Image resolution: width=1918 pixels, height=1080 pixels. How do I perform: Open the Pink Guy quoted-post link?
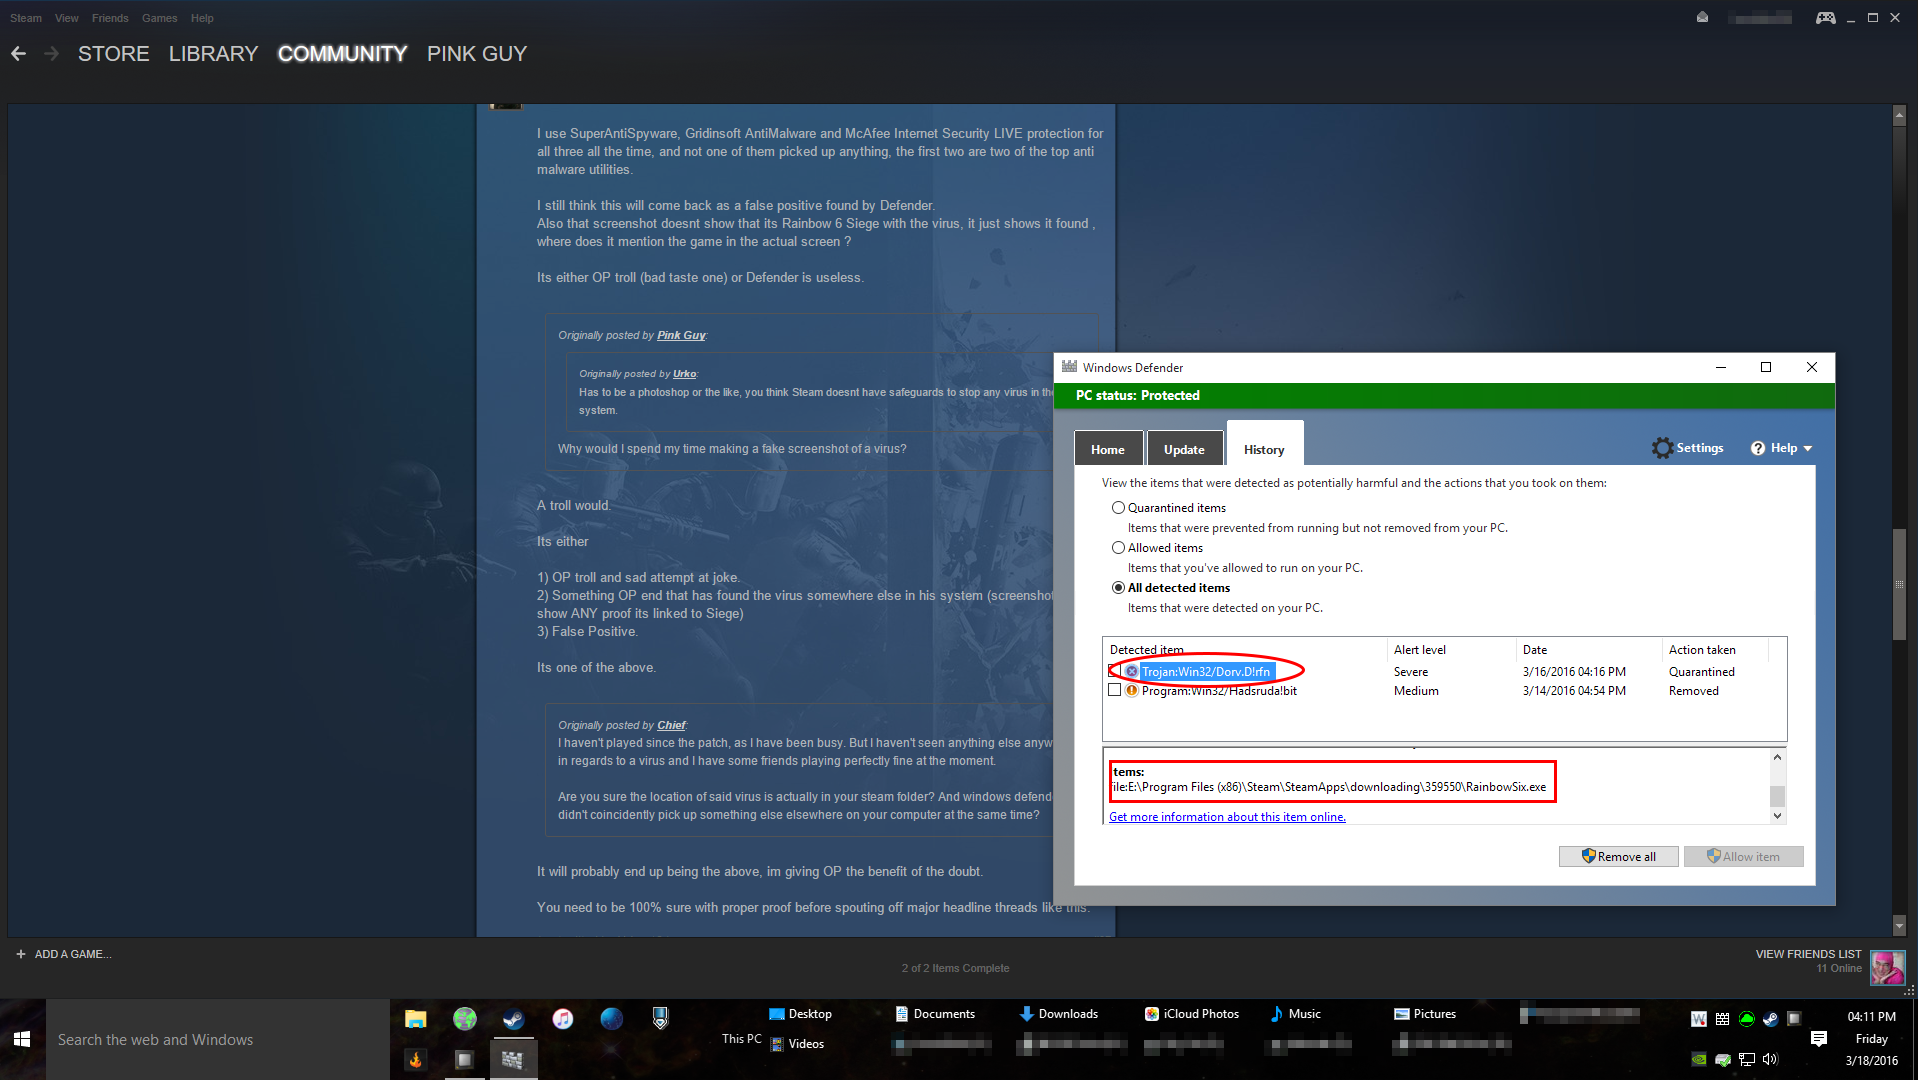click(x=681, y=335)
